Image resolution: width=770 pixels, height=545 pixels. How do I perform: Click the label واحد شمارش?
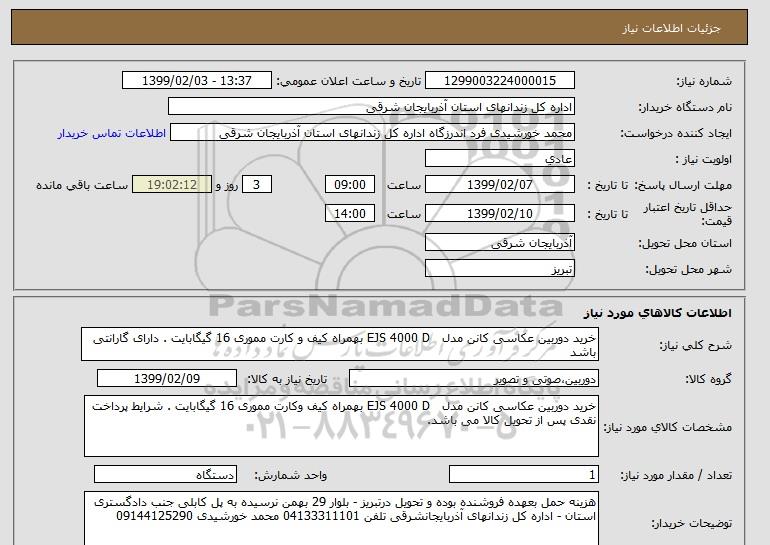tap(291, 475)
